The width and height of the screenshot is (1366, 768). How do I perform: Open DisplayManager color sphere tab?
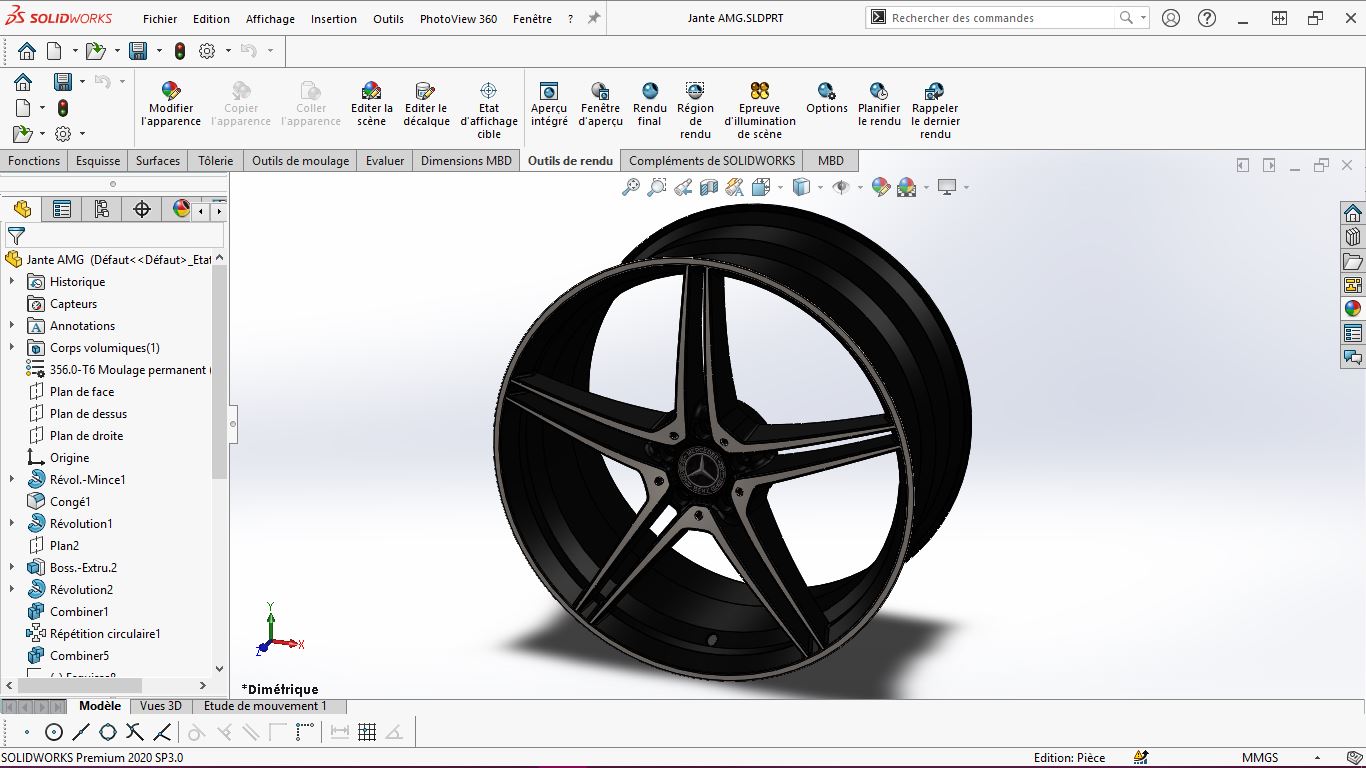tap(181, 209)
